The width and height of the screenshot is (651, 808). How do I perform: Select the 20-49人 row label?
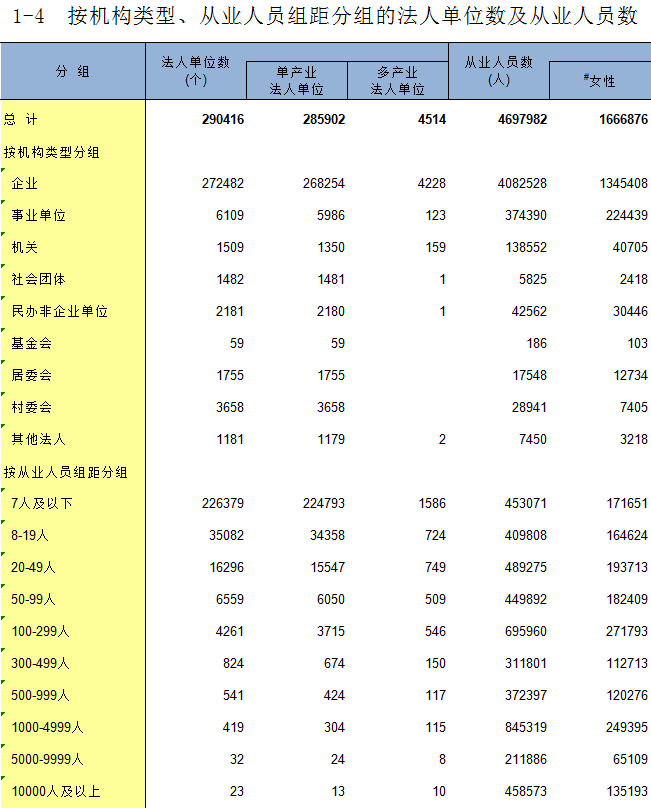click(x=34, y=567)
